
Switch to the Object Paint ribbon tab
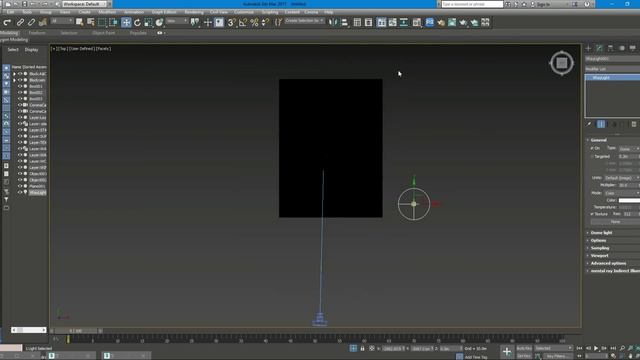[104, 33]
